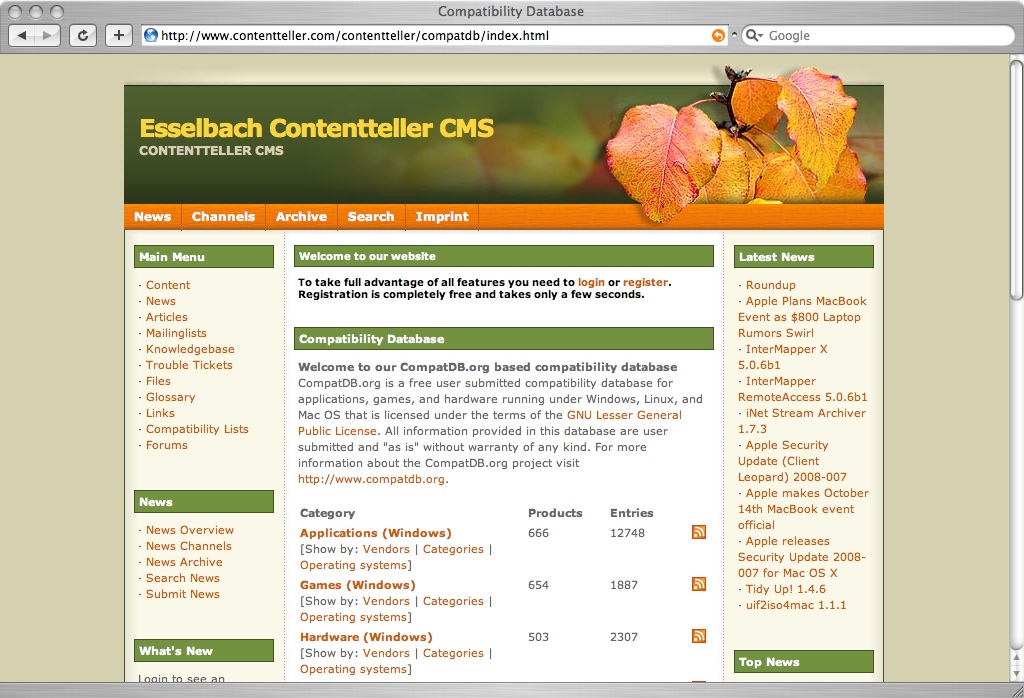This screenshot has height=698, width=1024.
Task: Click the address bar URL field
Action: point(434,35)
